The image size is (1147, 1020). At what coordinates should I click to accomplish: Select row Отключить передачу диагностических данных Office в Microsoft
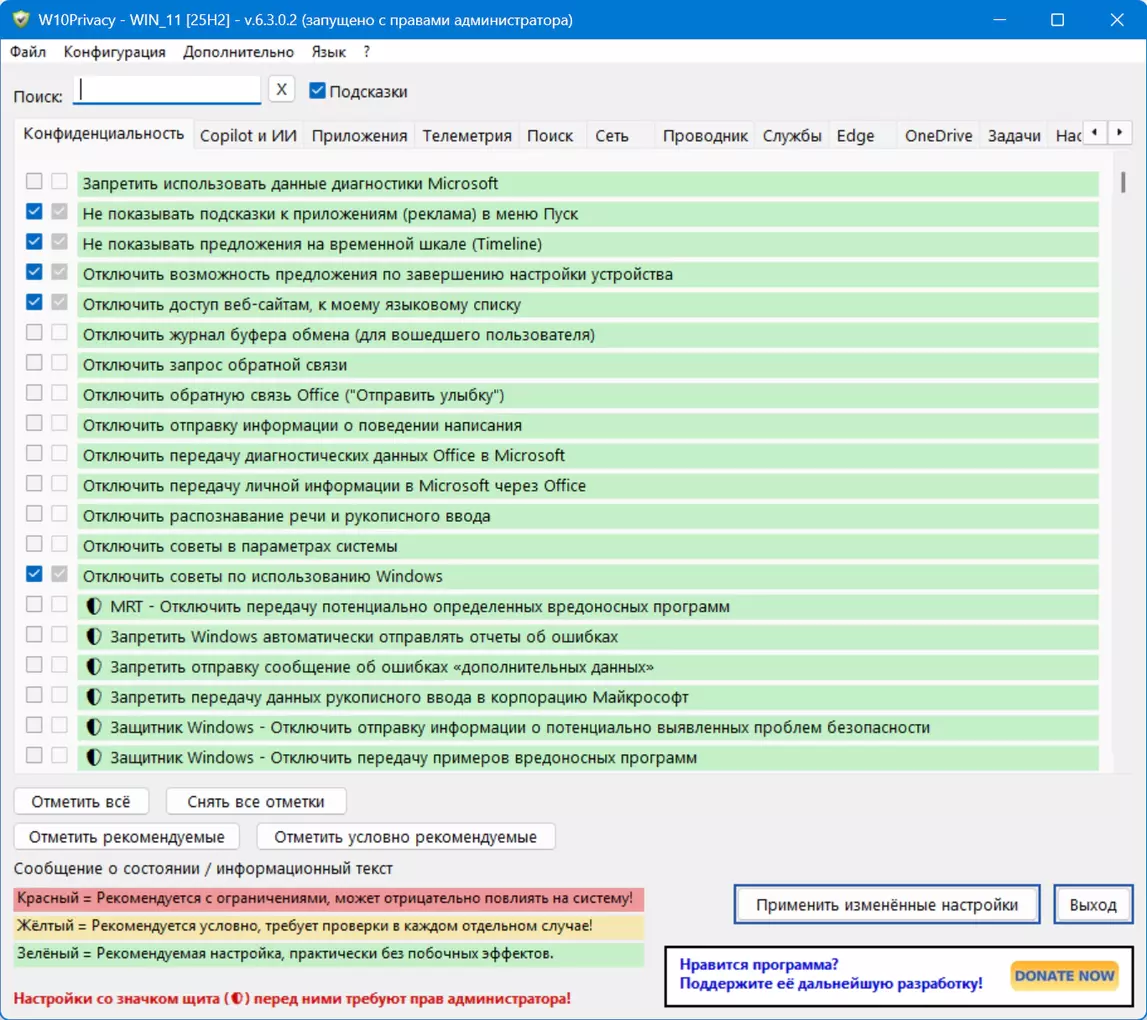pyautogui.click(x=587, y=455)
